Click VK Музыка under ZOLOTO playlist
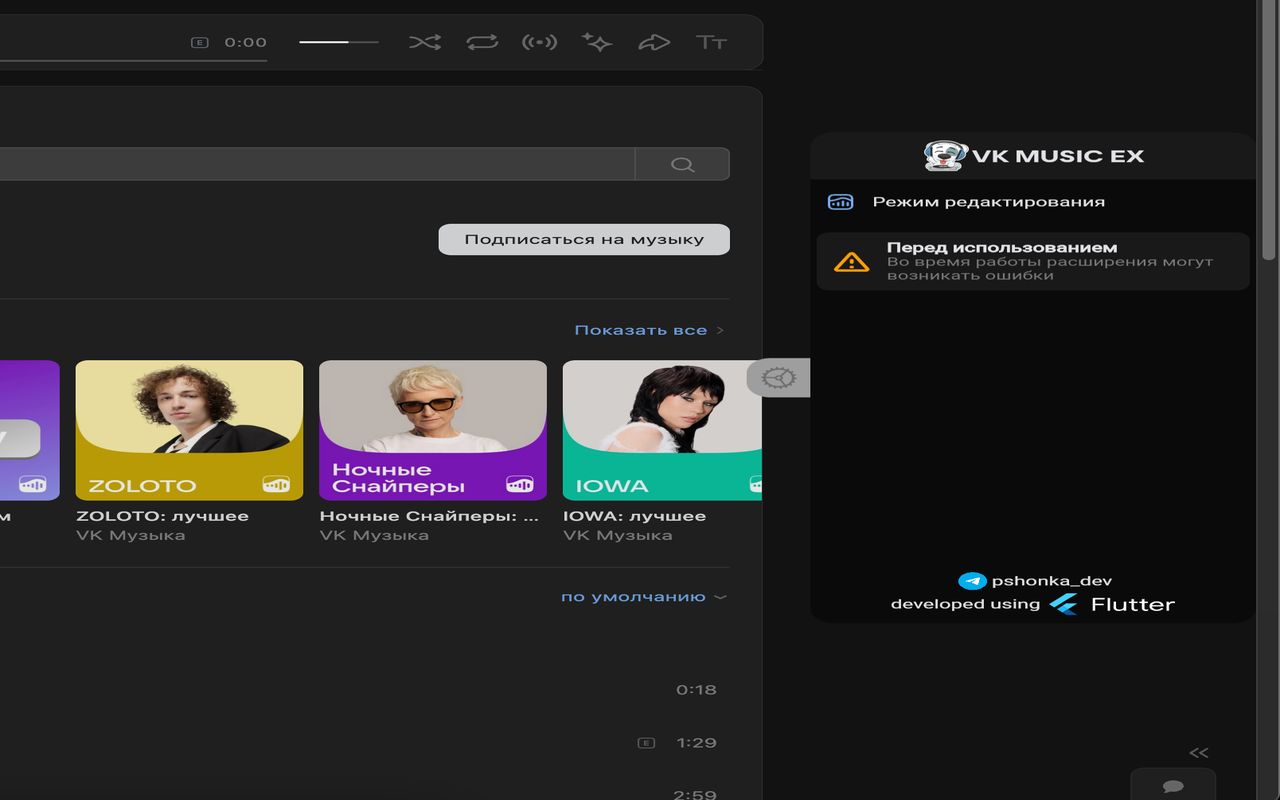This screenshot has width=1280, height=800. click(130, 535)
